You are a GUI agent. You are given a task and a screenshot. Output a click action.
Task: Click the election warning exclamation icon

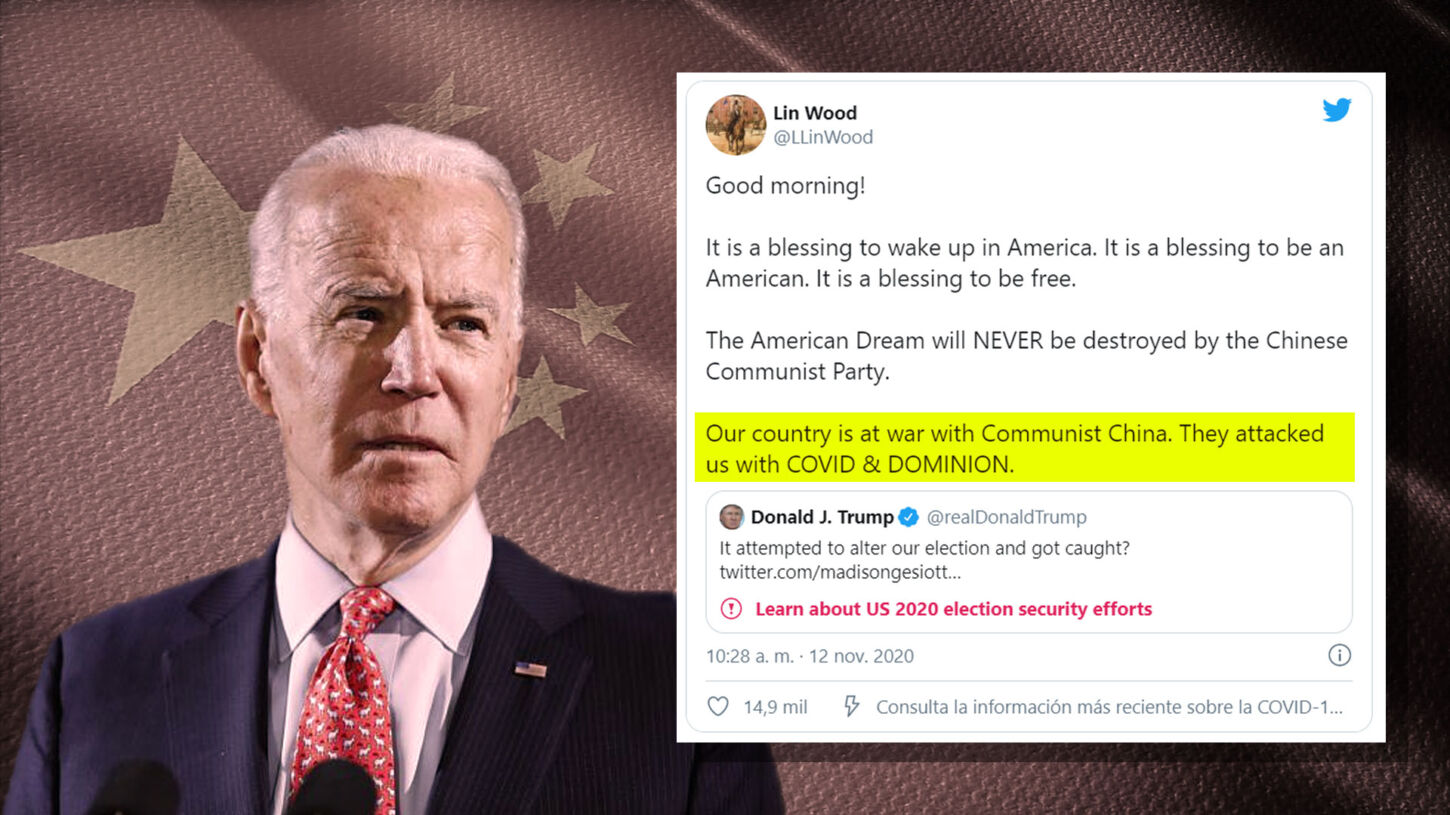tap(732, 608)
